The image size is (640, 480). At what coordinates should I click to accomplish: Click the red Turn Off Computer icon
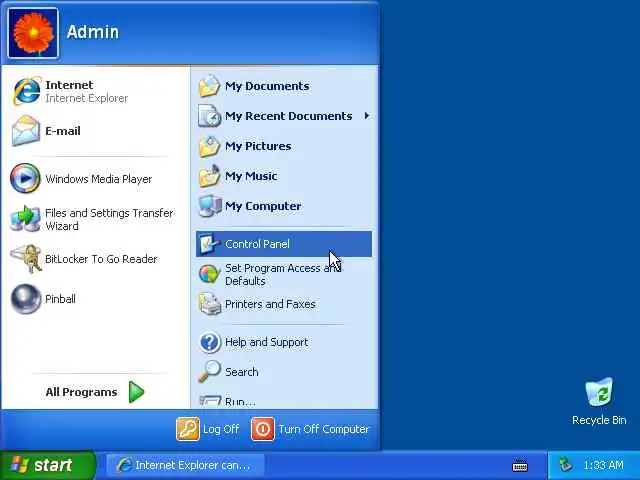pyautogui.click(x=263, y=429)
